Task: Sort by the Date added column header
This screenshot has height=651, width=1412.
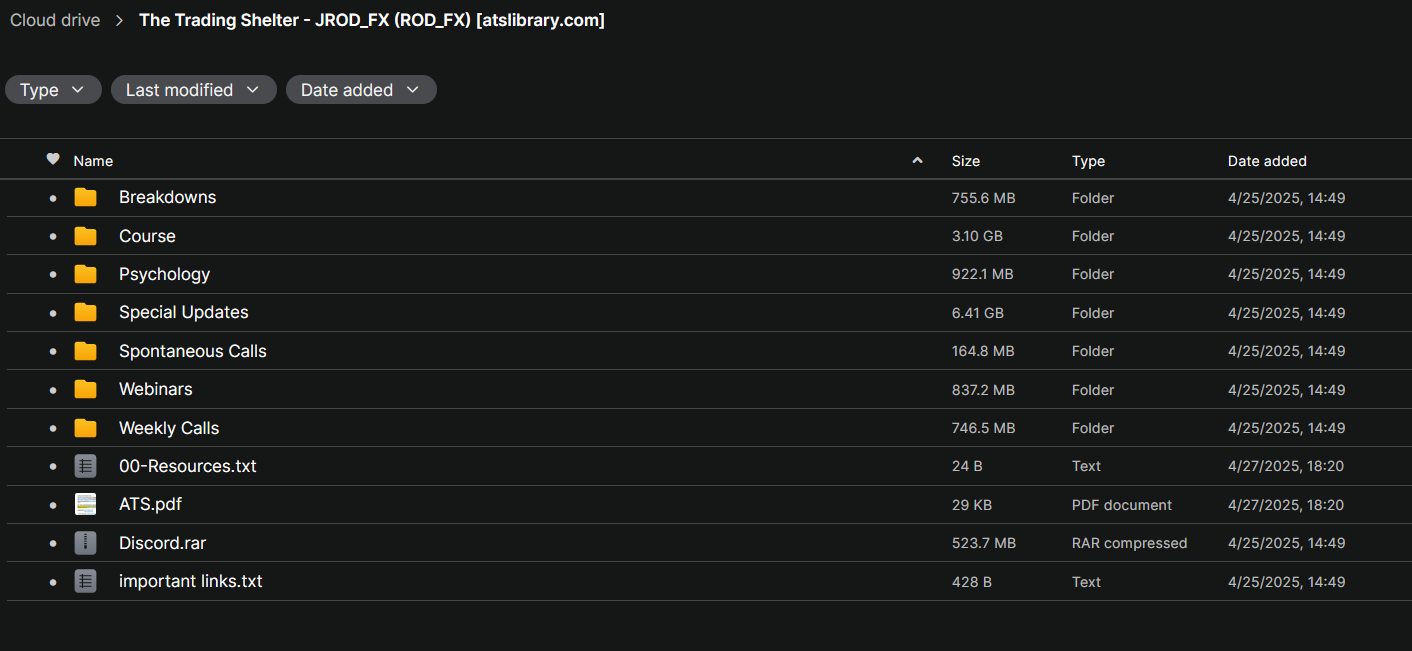Action: click(1267, 161)
